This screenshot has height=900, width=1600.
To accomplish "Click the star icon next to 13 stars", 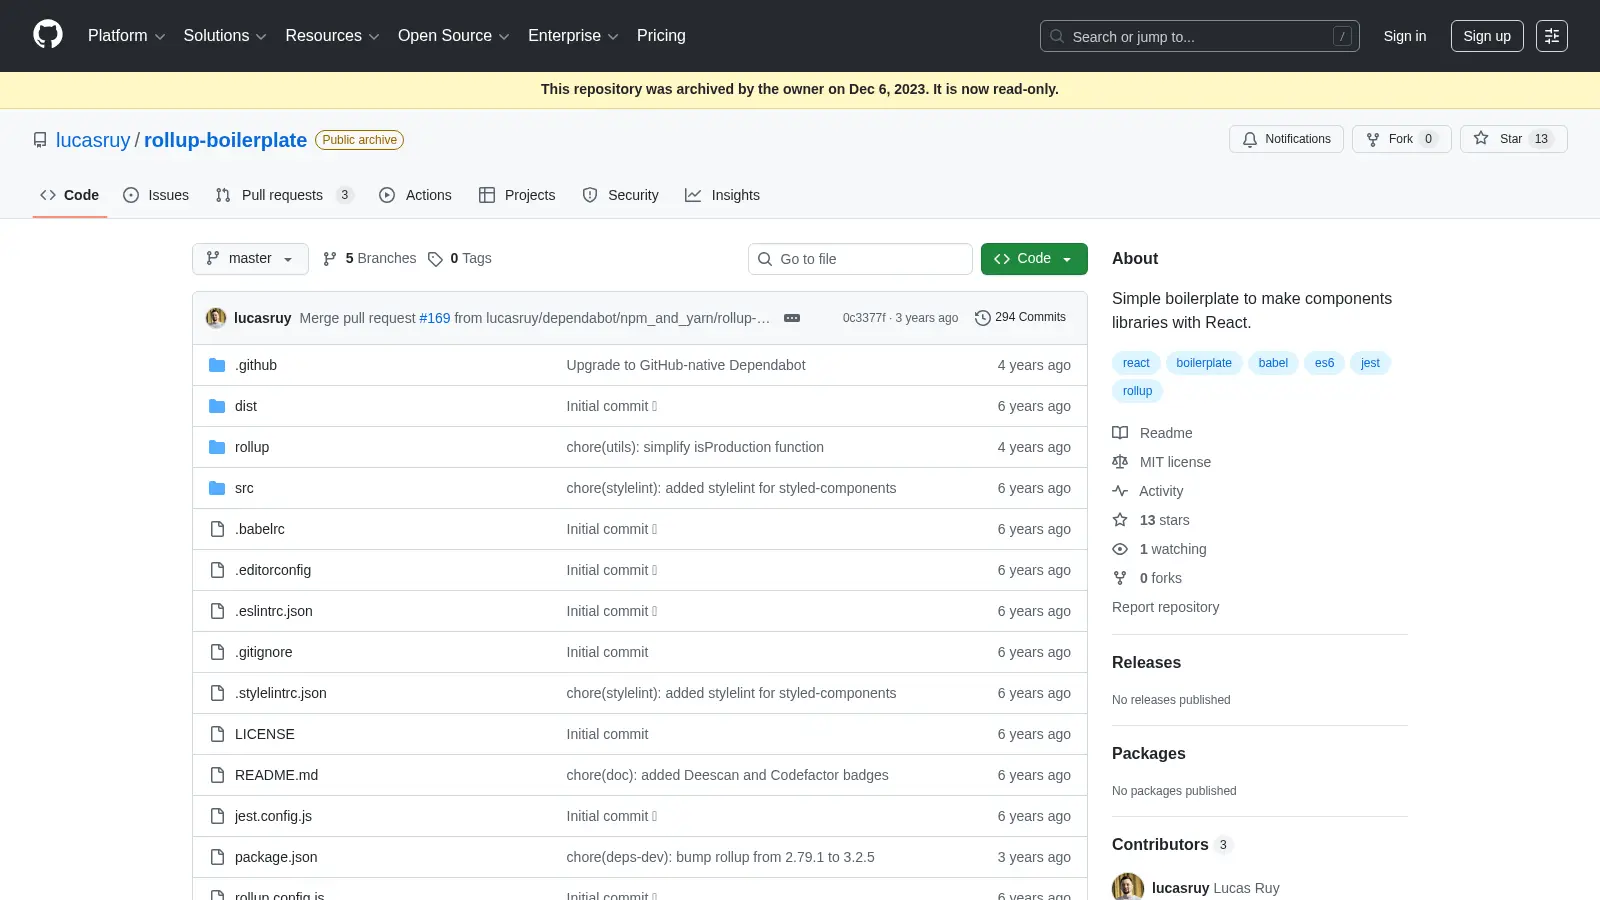I will click(x=1120, y=520).
